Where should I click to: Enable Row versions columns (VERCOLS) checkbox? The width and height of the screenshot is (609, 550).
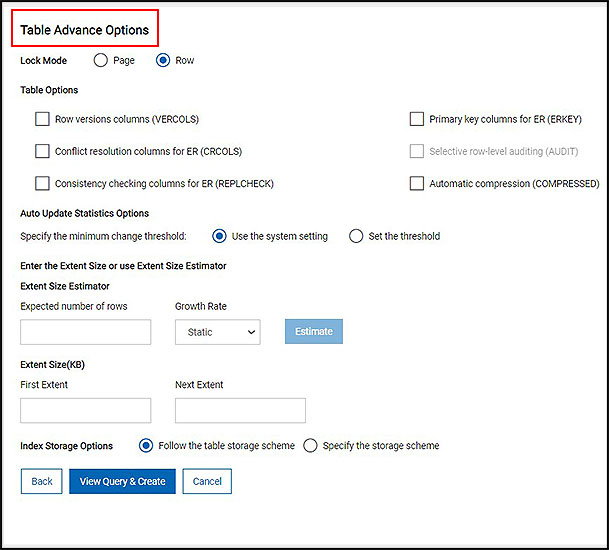tap(42, 119)
